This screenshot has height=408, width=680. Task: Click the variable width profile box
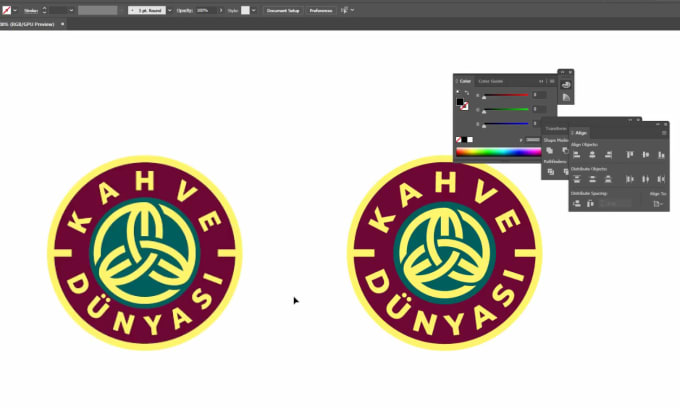click(x=98, y=10)
